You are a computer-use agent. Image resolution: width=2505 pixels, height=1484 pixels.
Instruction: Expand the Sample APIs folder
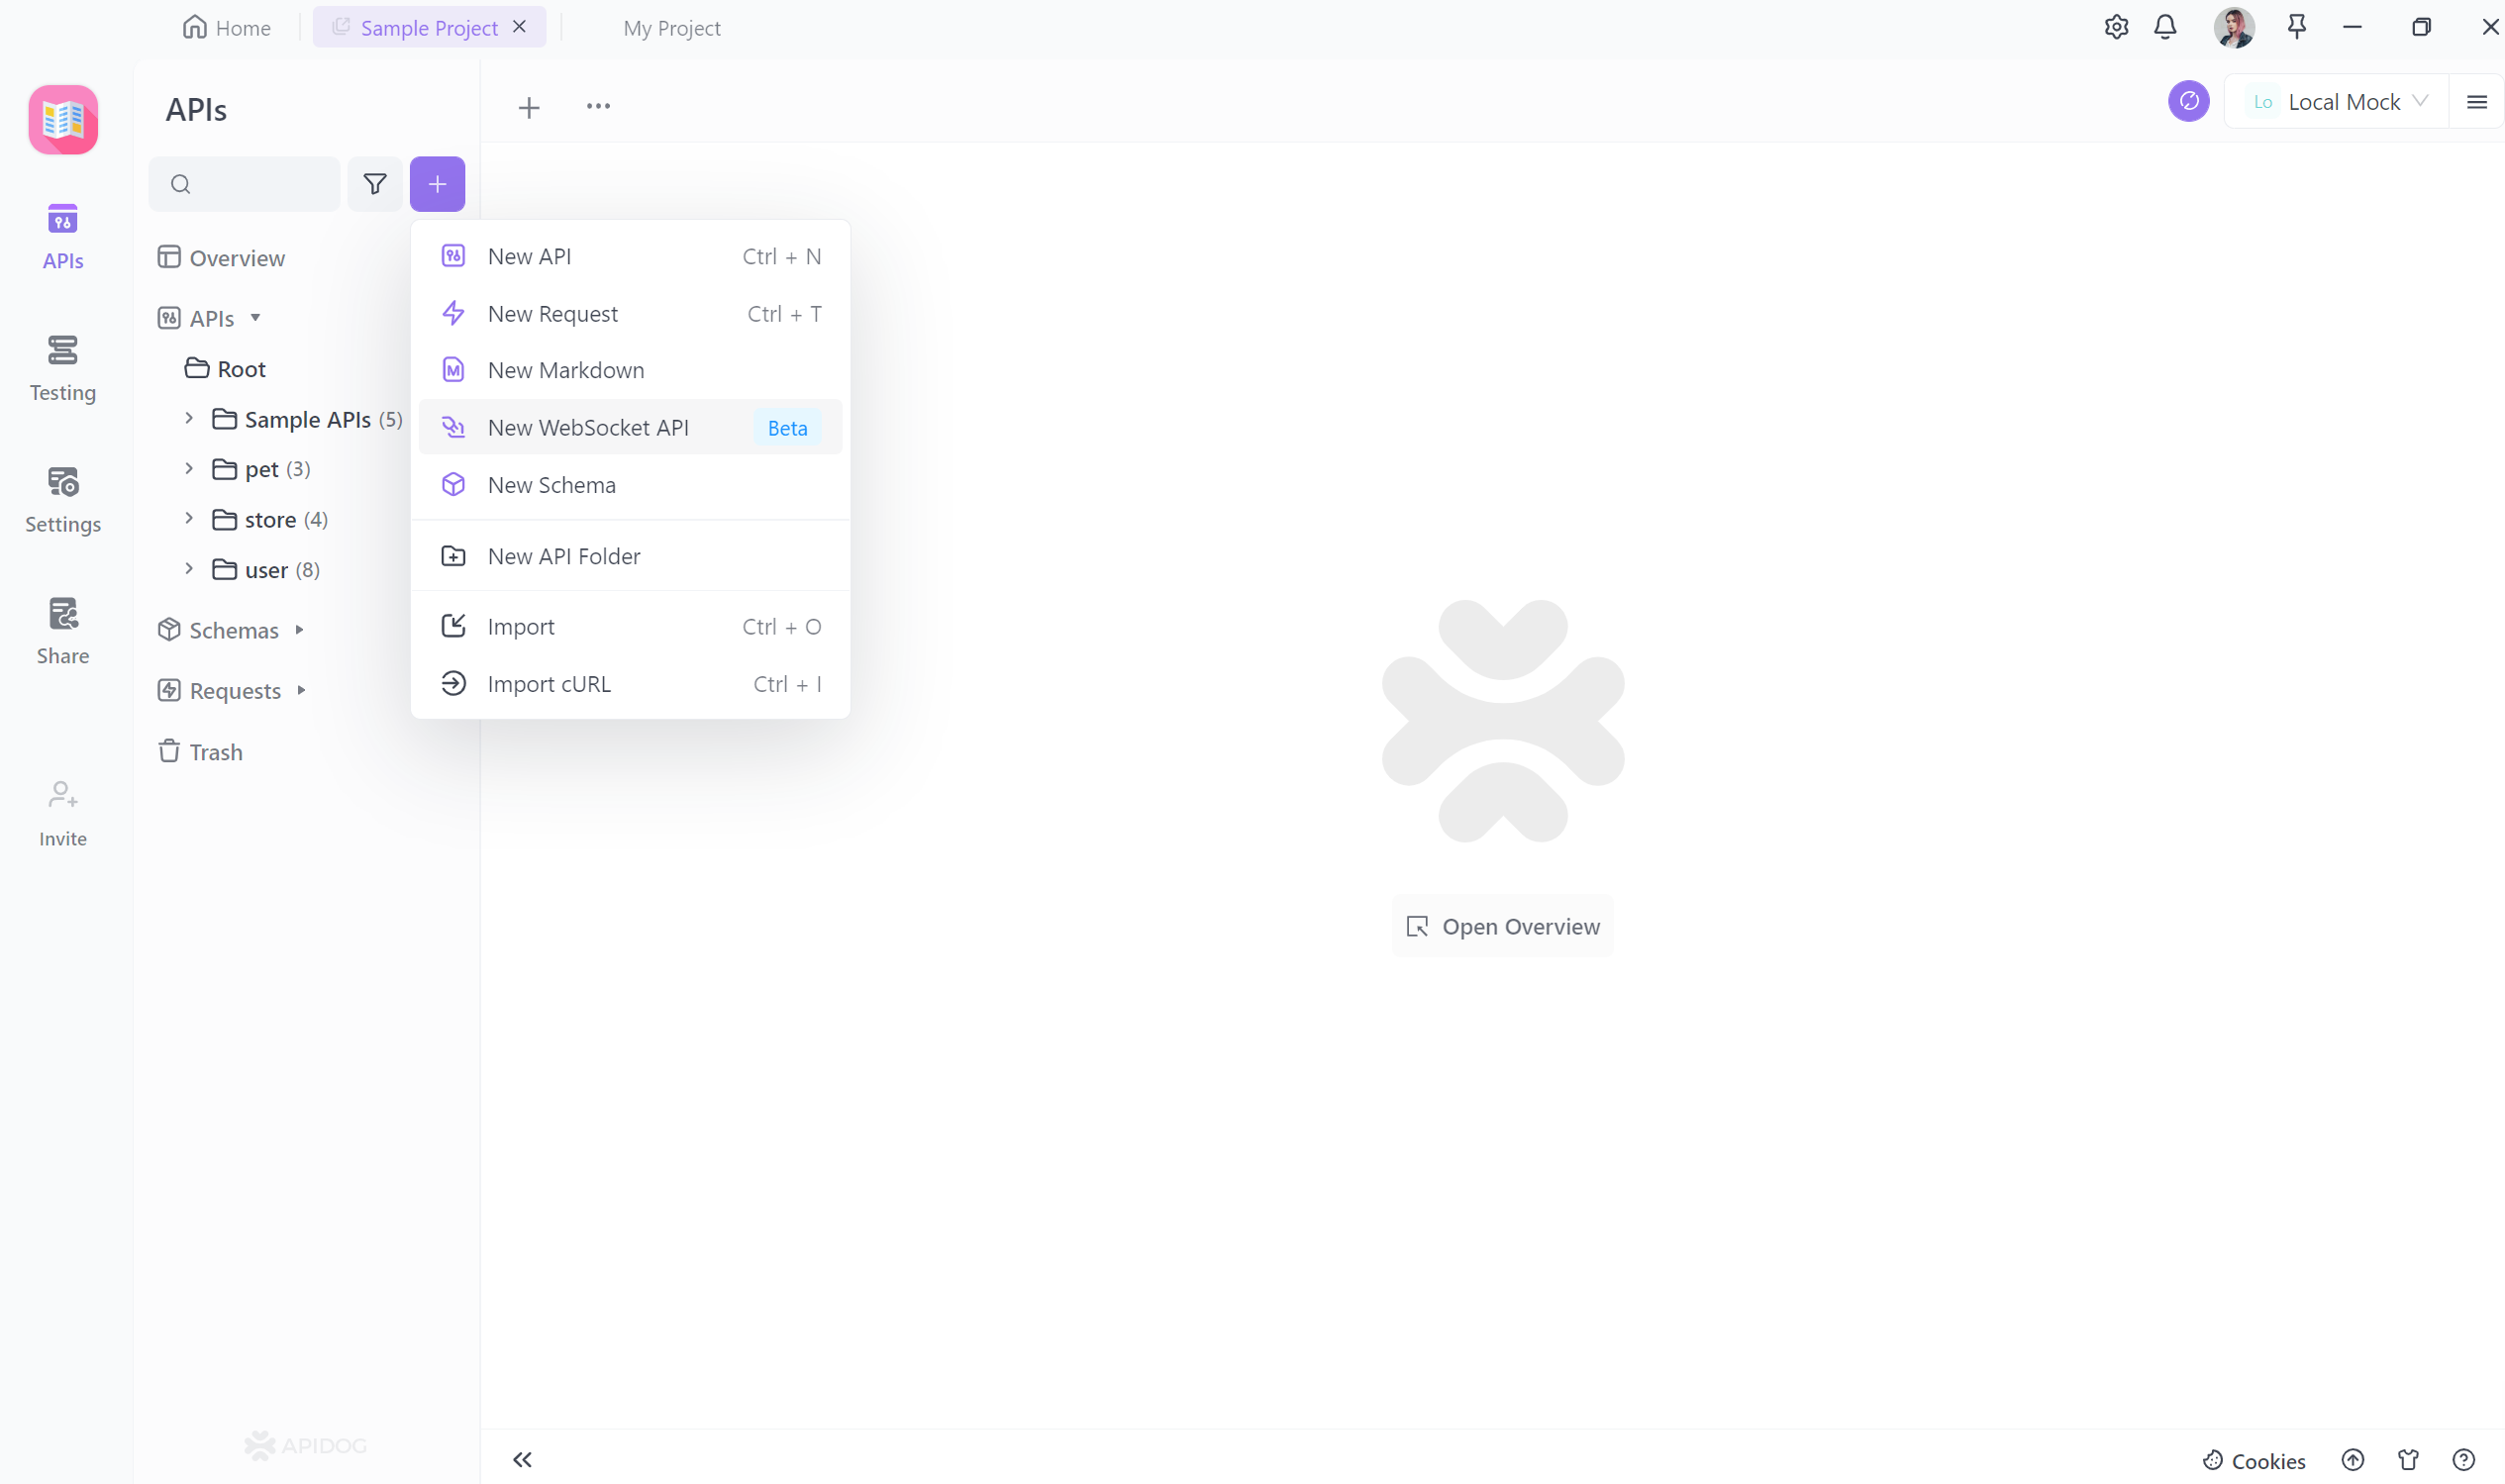pyautogui.click(x=191, y=419)
